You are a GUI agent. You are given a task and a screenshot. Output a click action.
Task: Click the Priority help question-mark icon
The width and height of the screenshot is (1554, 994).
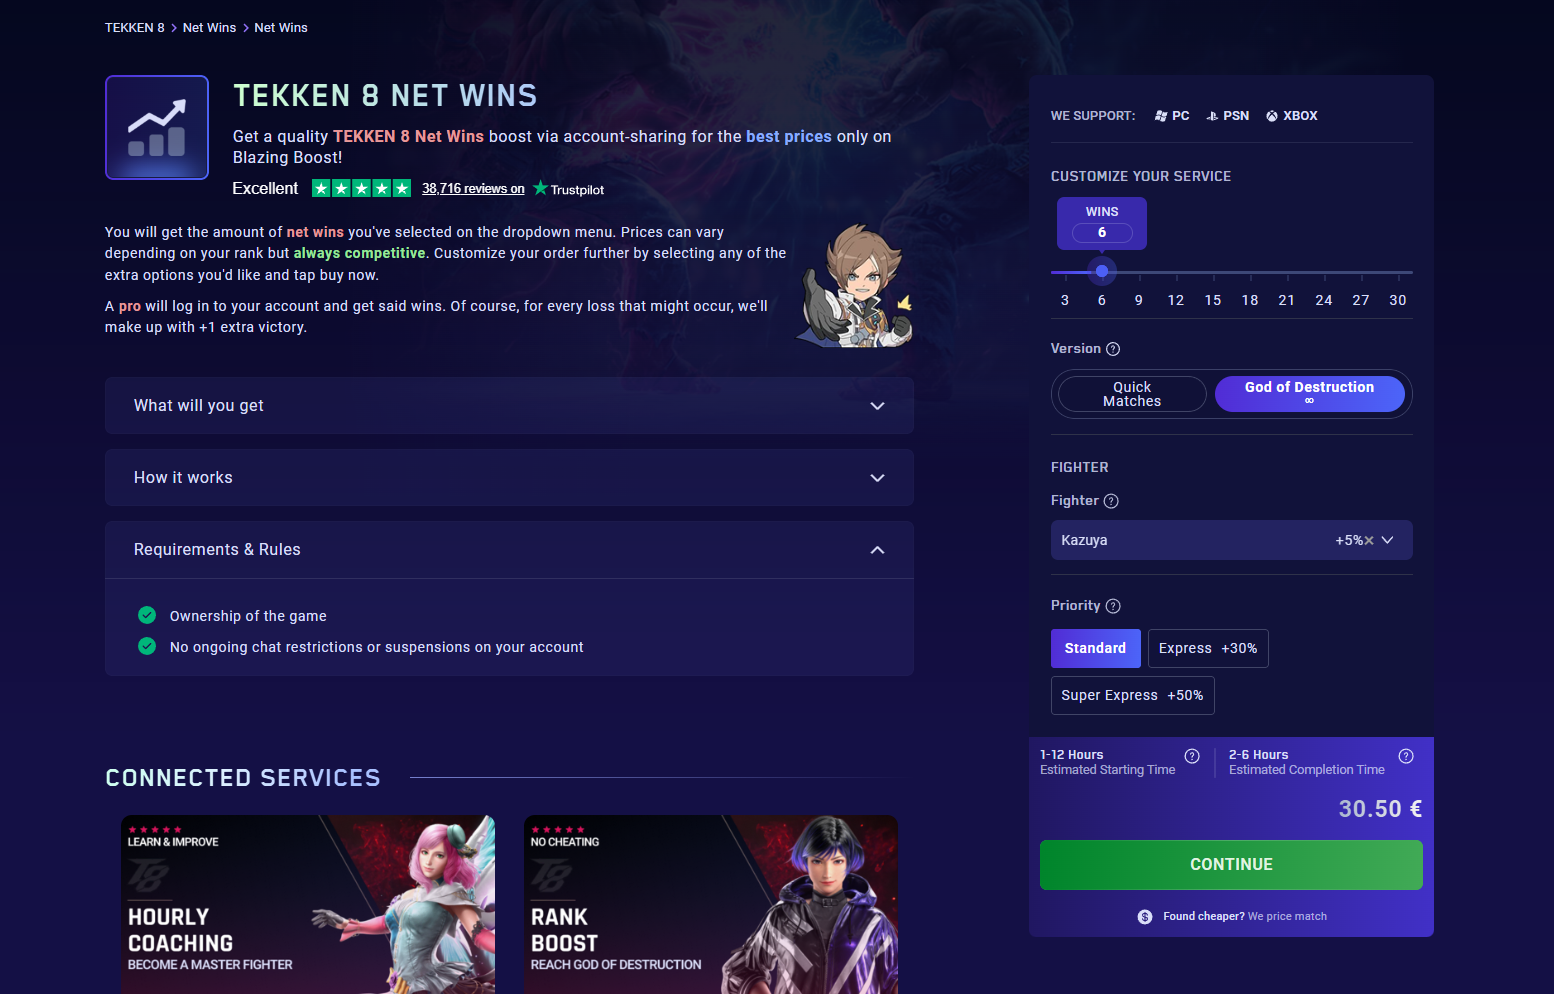[x=1113, y=606]
